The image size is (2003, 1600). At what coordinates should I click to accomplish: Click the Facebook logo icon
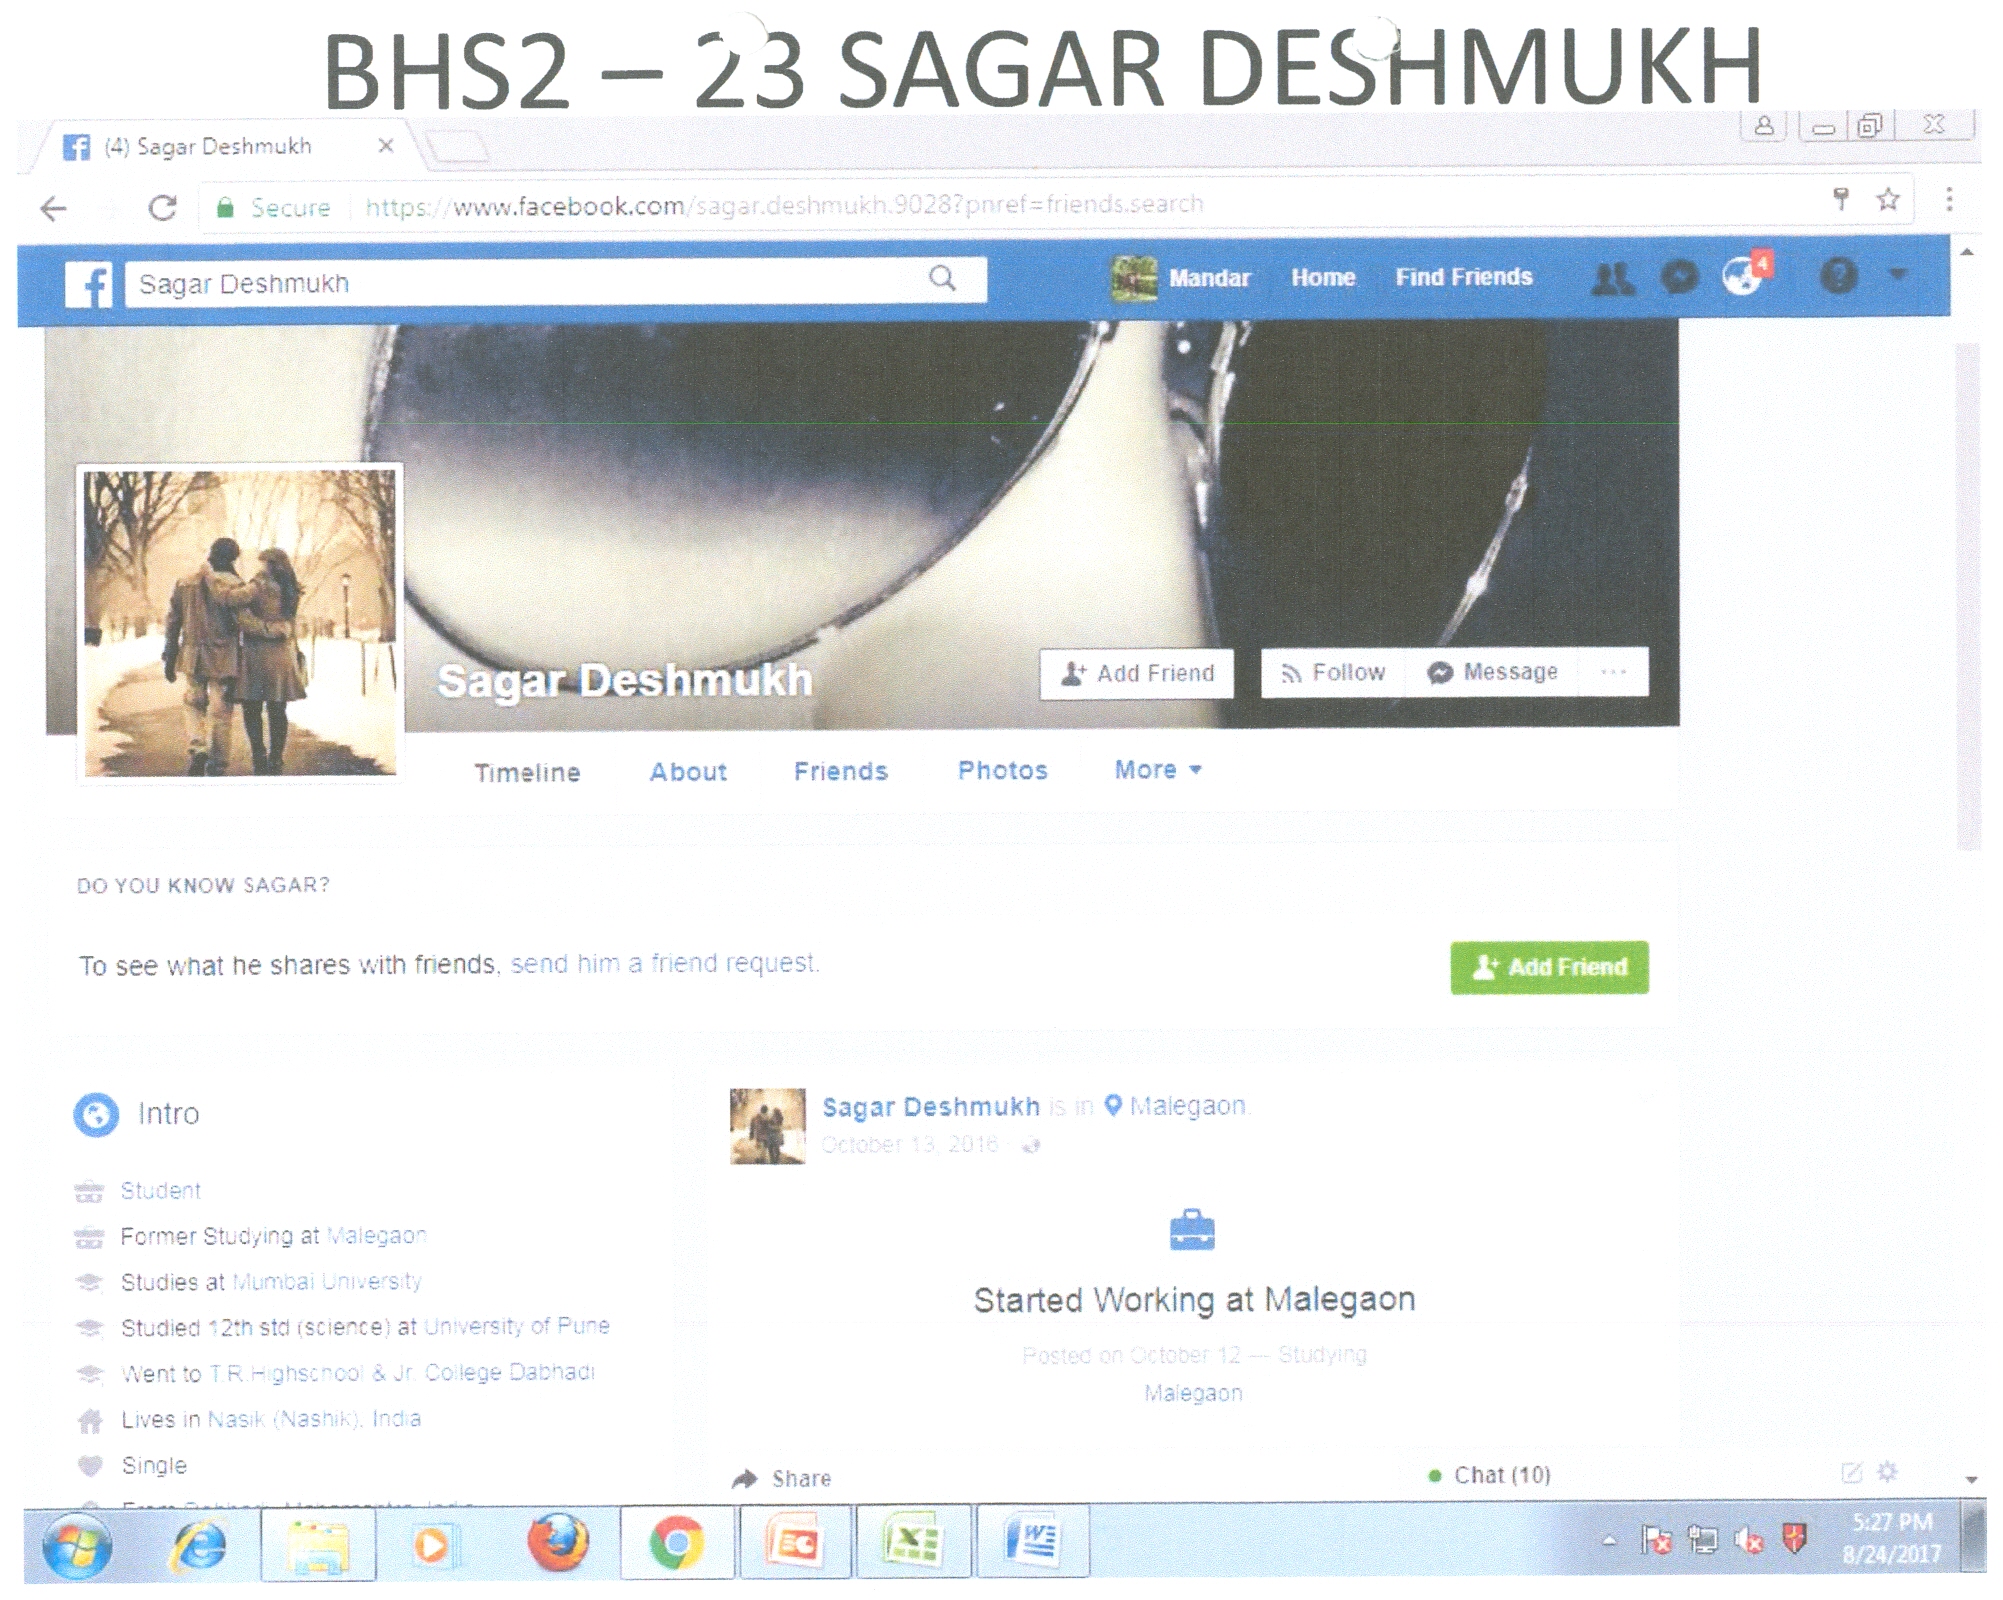(x=89, y=284)
